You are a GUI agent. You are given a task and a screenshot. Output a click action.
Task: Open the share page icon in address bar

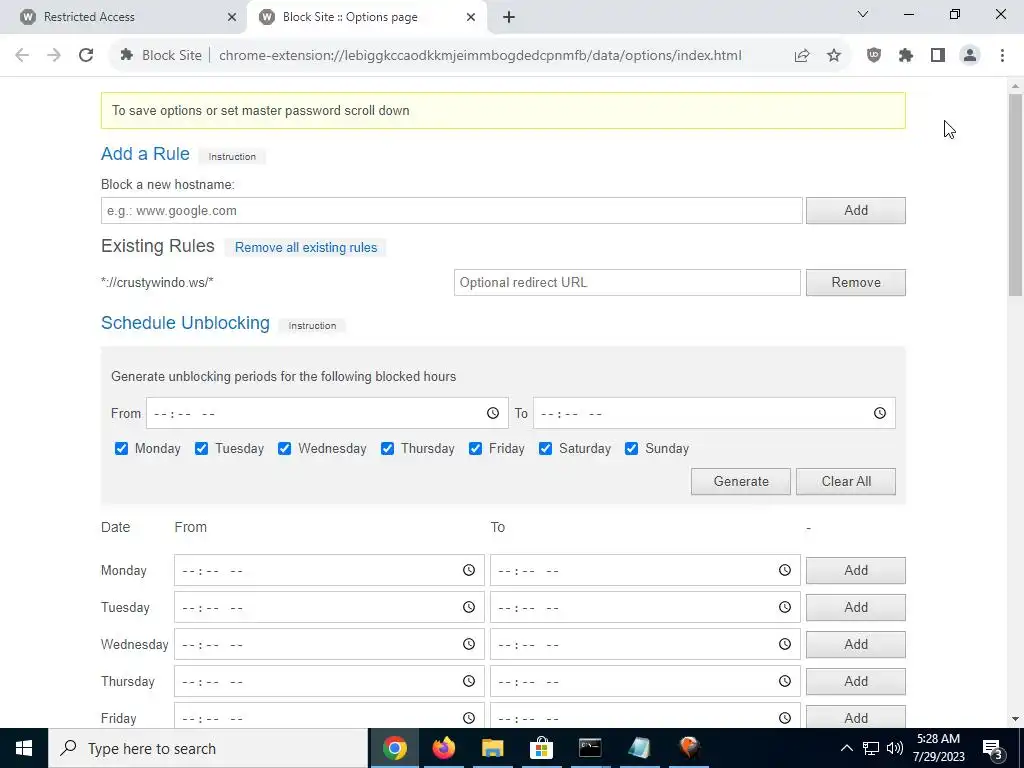tap(802, 56)
